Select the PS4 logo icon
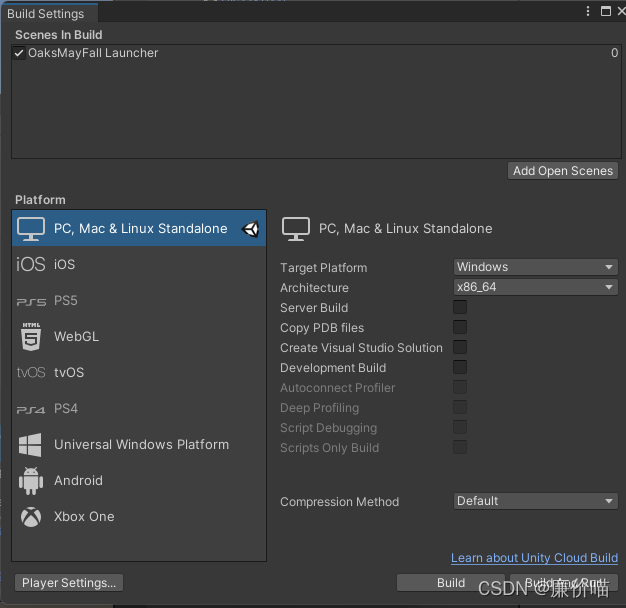 [x=31, y=410]
